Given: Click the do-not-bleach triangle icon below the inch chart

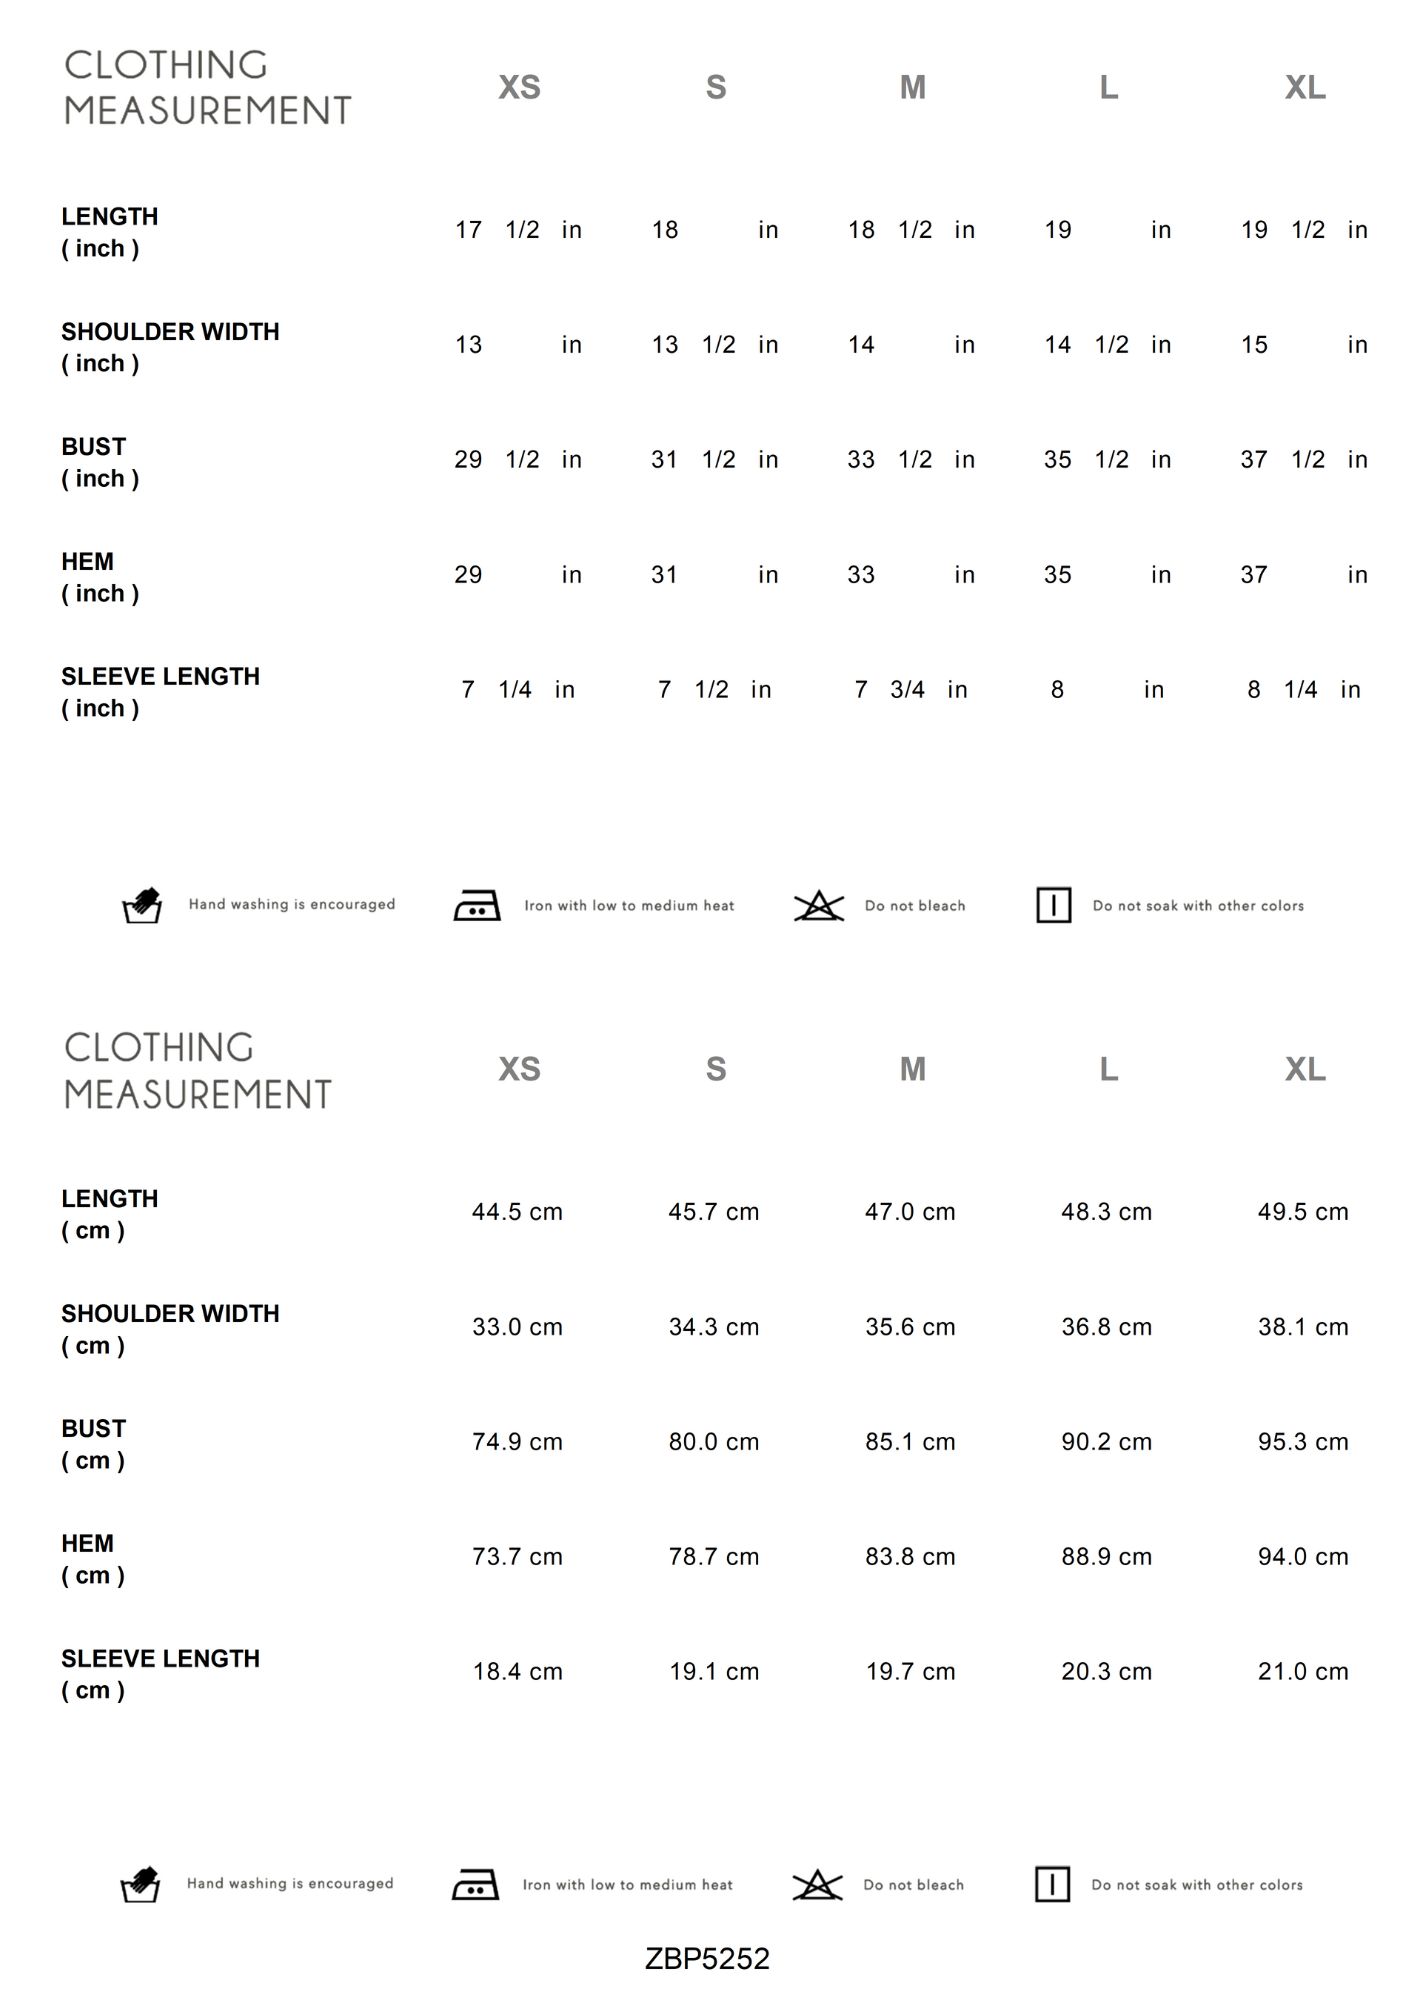Looking at the screenshot, I should pos(819,906).
